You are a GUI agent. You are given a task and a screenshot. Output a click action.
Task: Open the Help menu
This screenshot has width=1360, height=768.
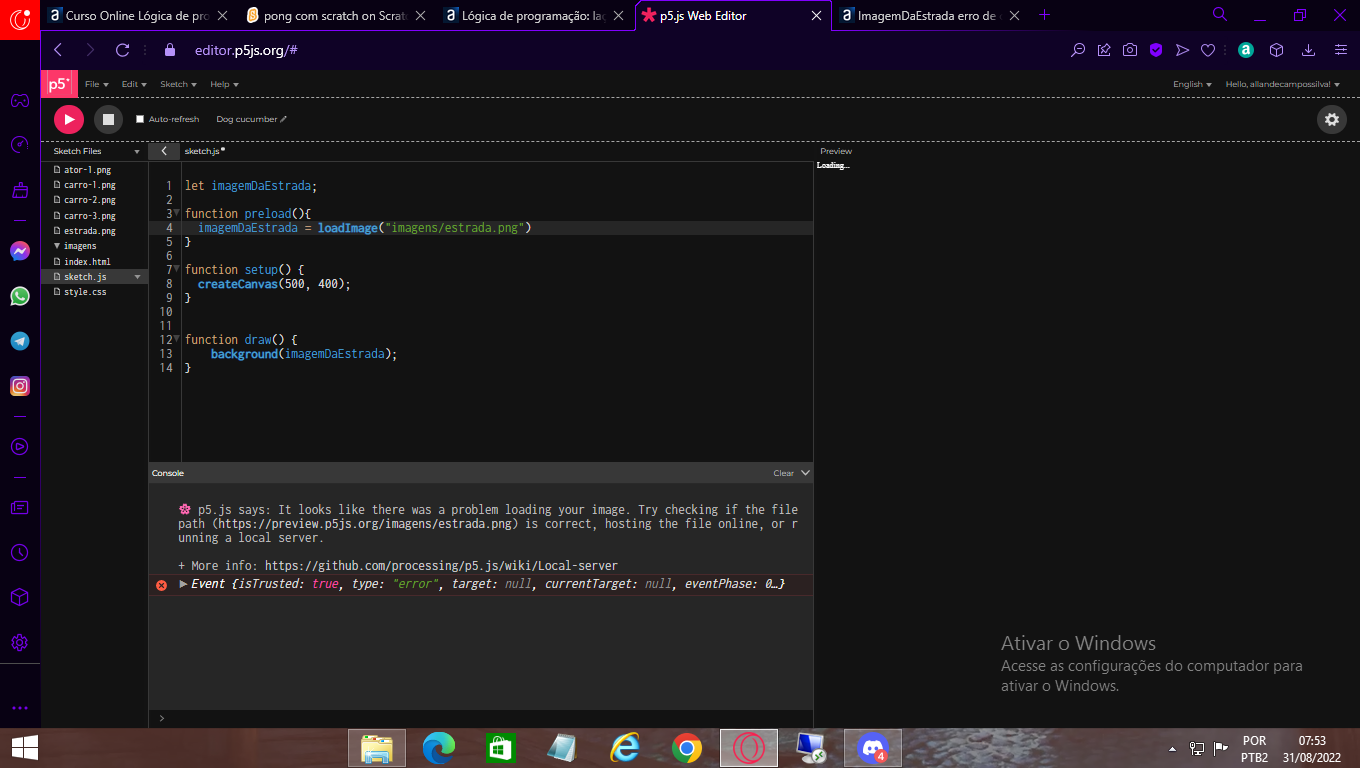[x=224, y=84]
